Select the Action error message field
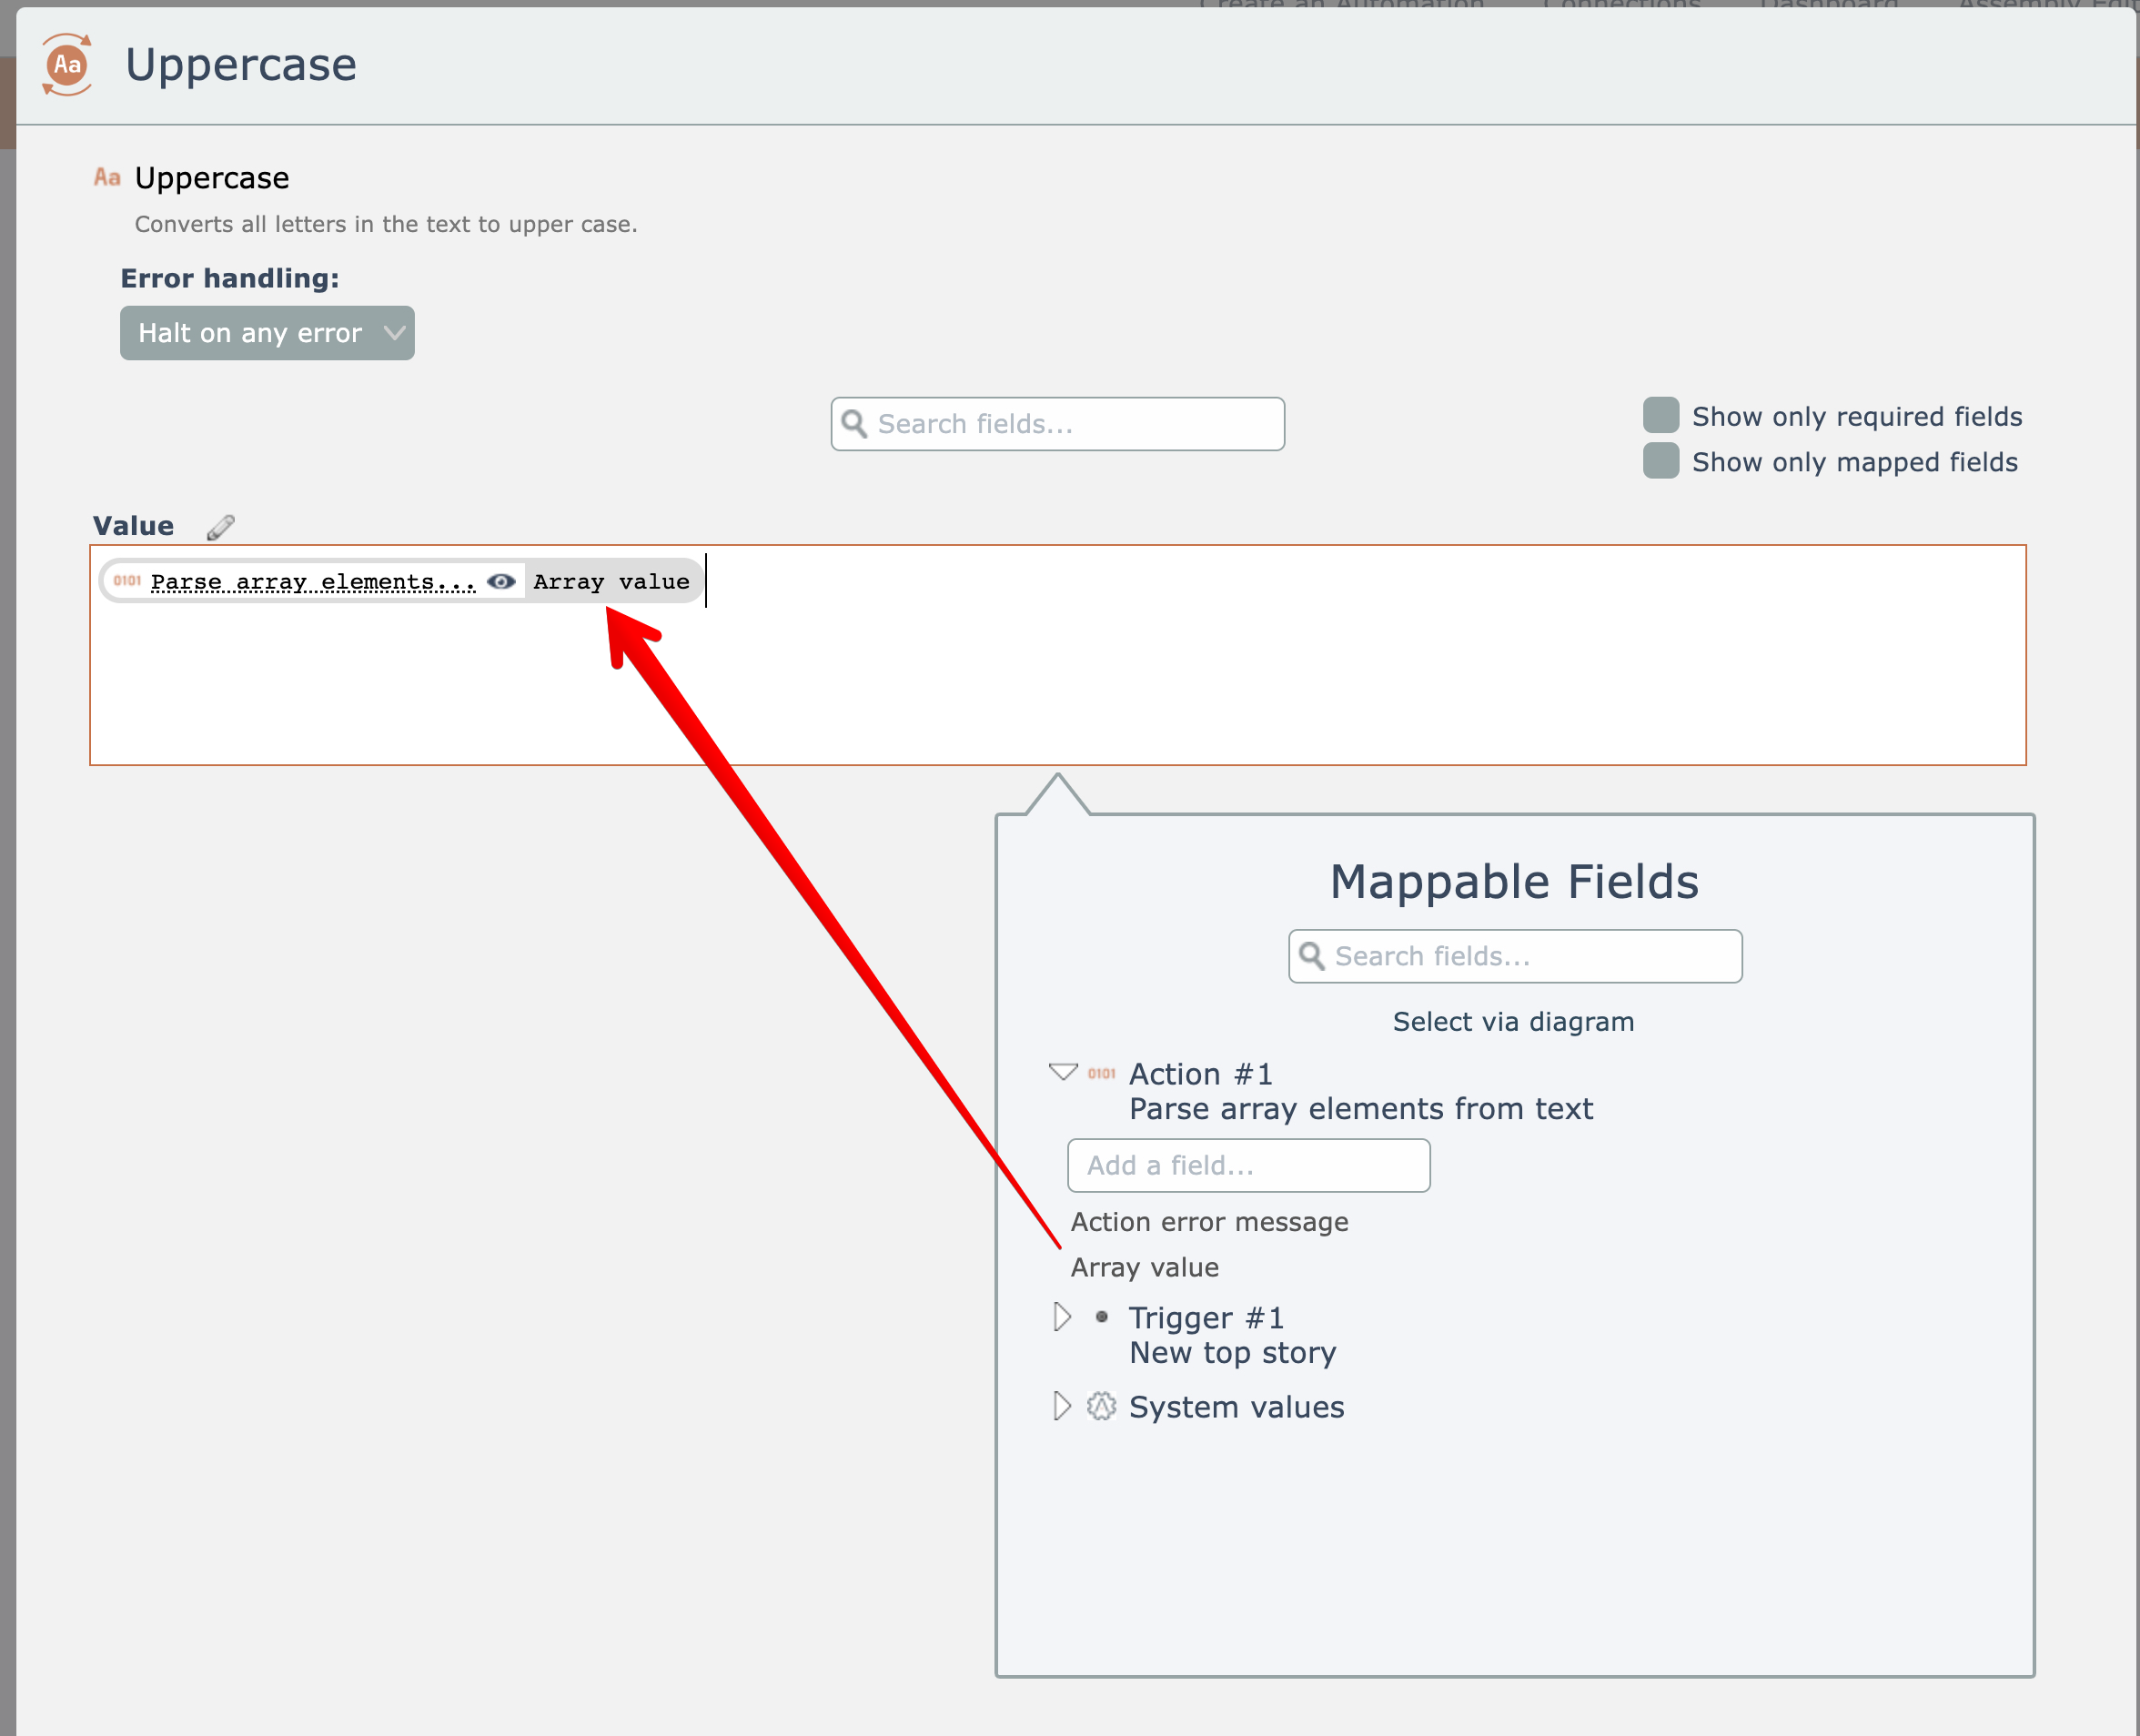 click(x=1209, y=1221)
